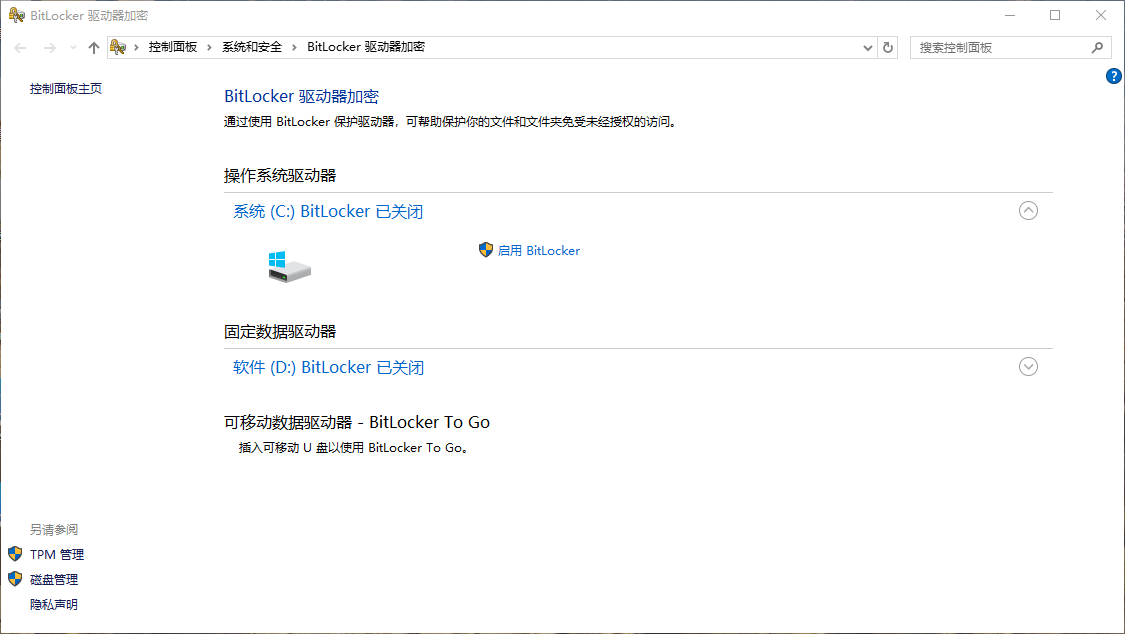Expand the 软件 (D:) drive section
Image resolution: width=1125 pixels, height=634 pixels.
point(1028,366)
